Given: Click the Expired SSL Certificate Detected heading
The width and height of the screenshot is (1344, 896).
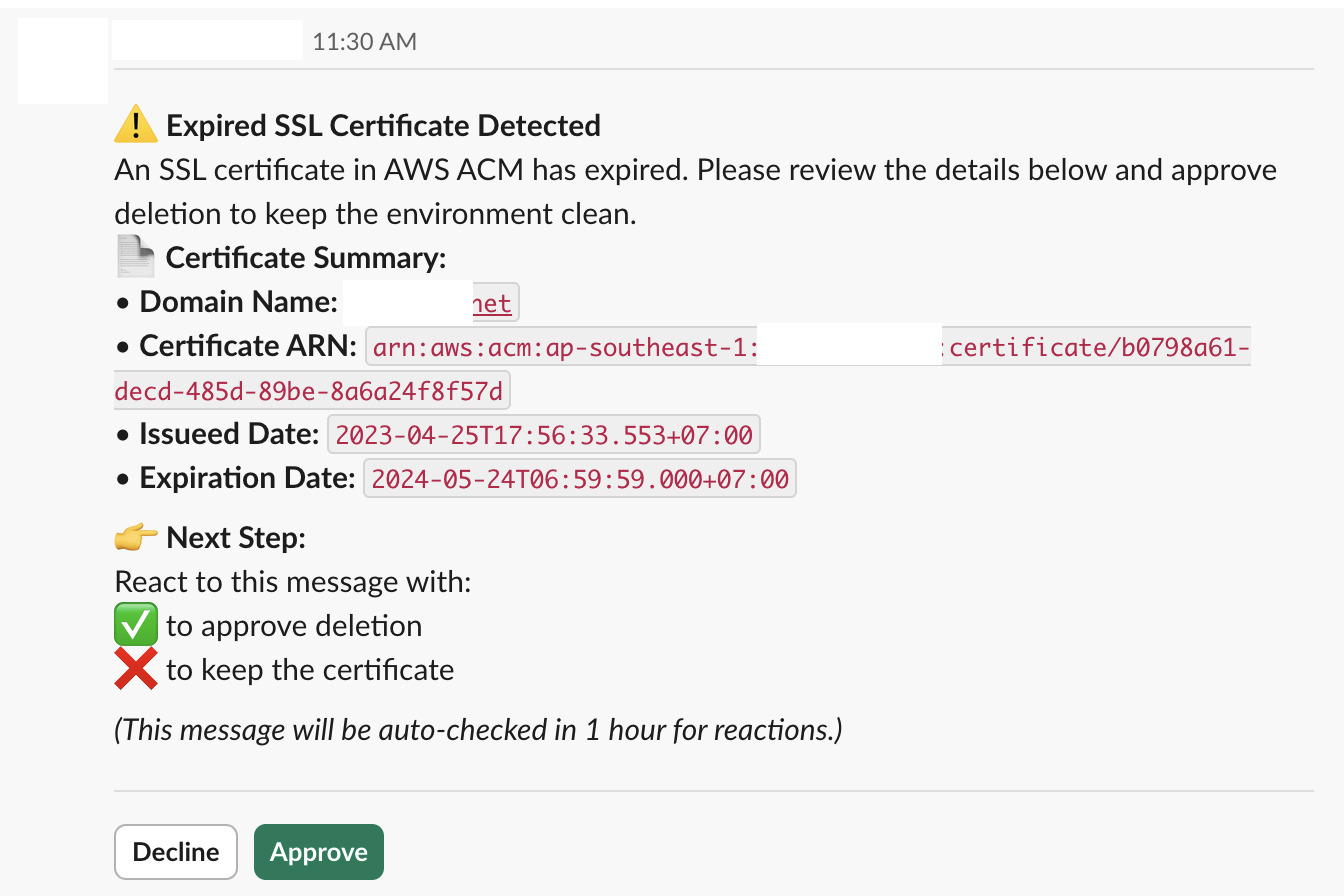Looking at the screenshot, I should click(x=383, y=126).
